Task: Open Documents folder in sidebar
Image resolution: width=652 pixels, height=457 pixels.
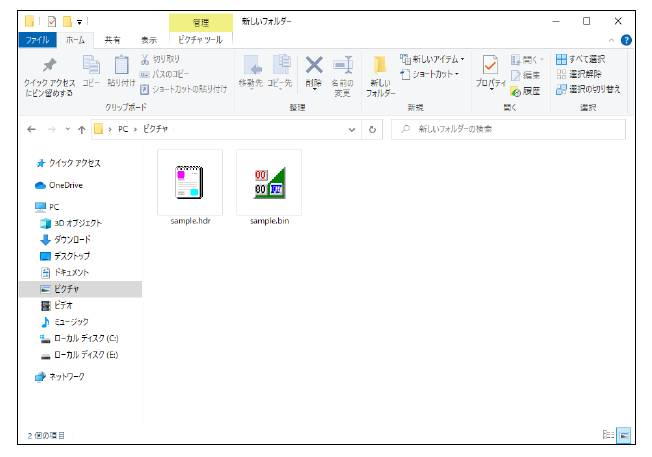Action: click(65, 273)
